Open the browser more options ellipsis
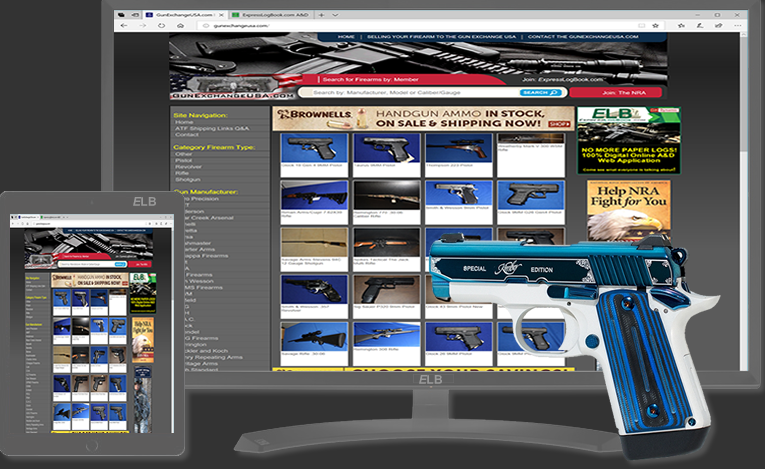The height and width of the screenshot is (469, 765). pos(737,25)
